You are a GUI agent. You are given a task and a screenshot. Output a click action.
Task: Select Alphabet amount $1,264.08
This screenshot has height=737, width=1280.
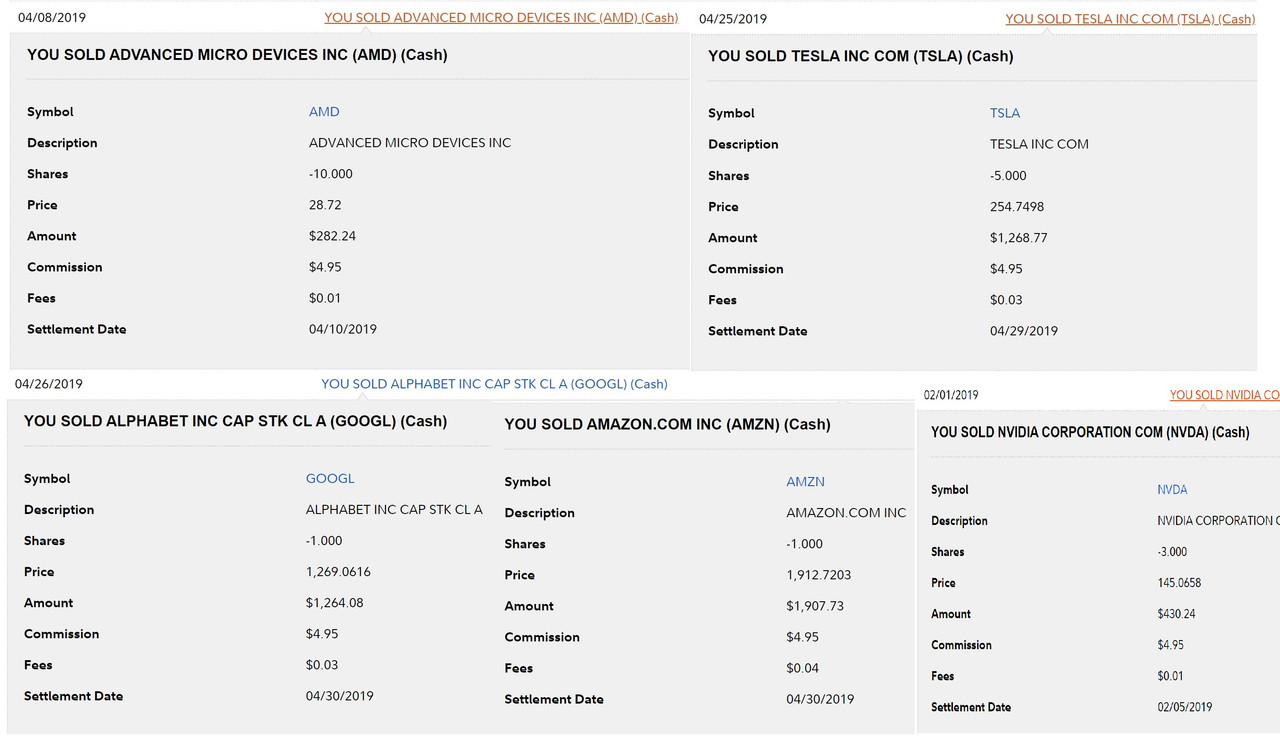coord(335,603)
